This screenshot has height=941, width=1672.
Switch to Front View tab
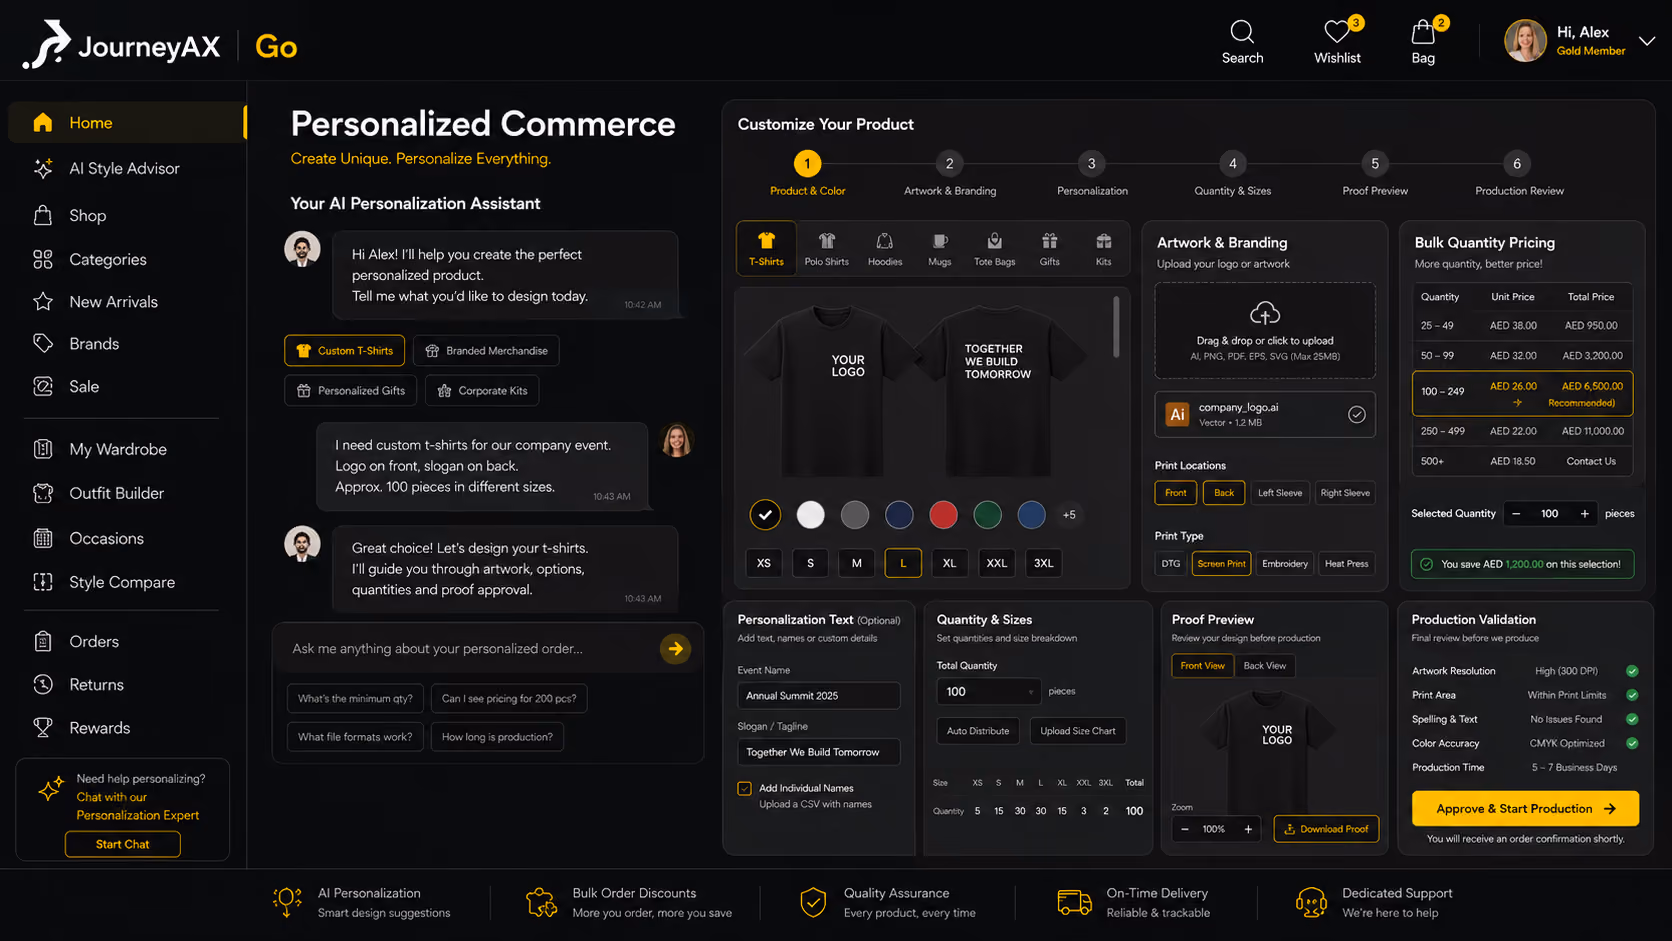click(1202, 666)
